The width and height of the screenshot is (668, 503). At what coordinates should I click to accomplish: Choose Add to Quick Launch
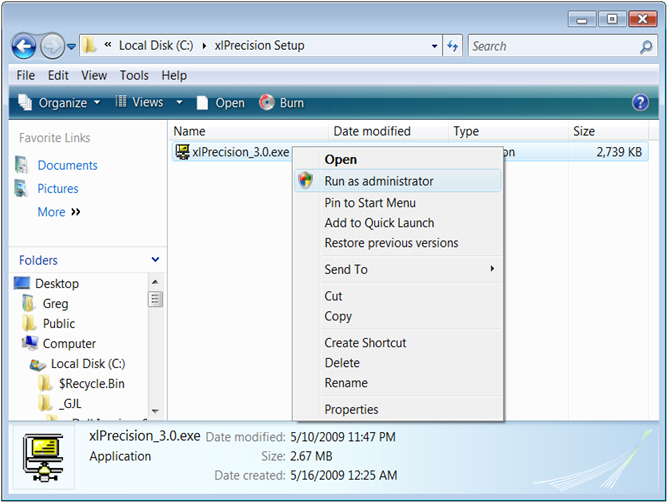[x=398, y=223]
